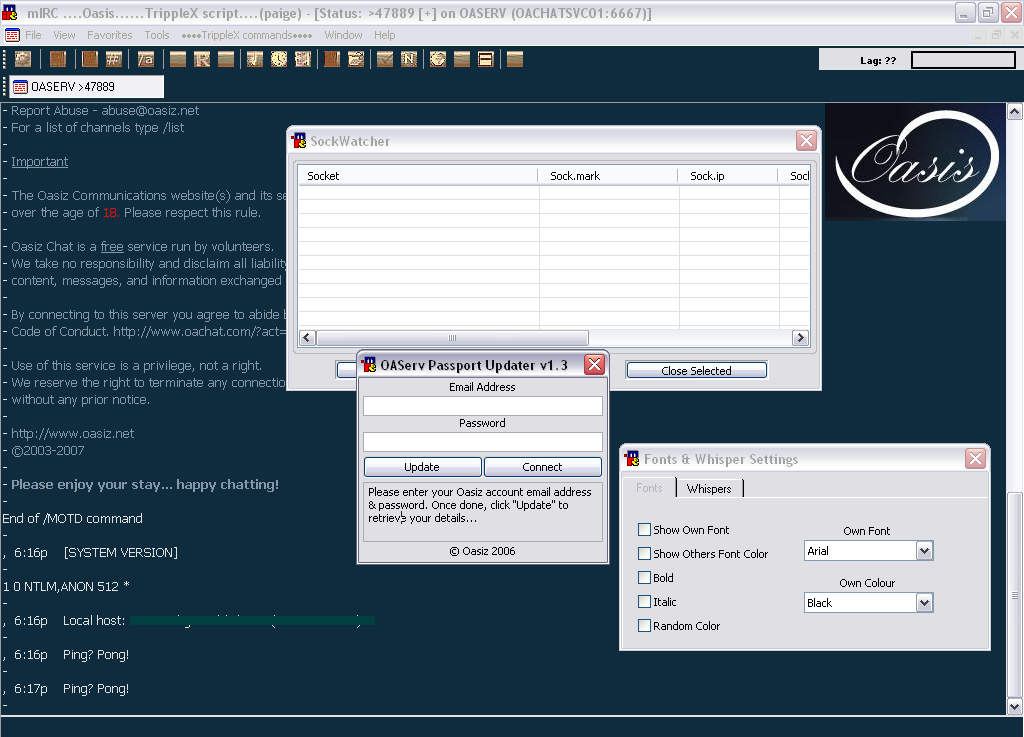Click the Update button in Passport Updater

click(422, 467)
